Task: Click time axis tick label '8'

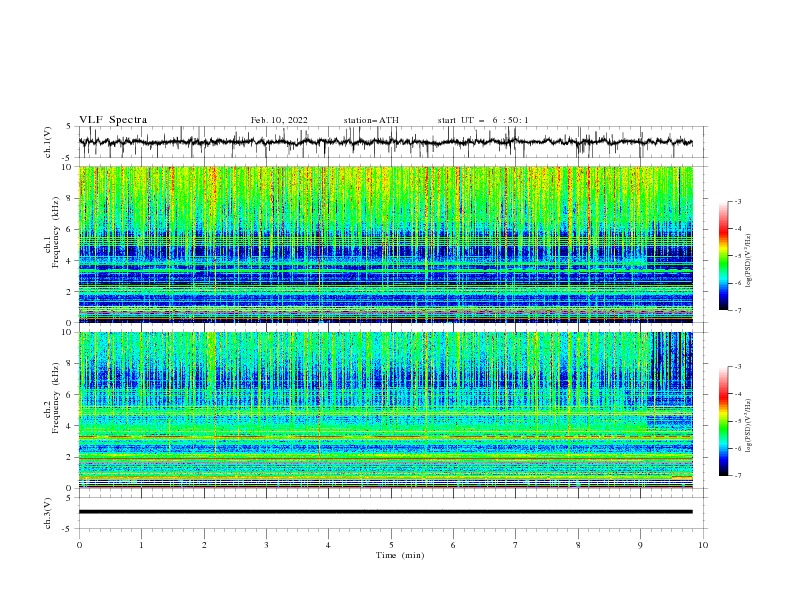Action: 578,545
